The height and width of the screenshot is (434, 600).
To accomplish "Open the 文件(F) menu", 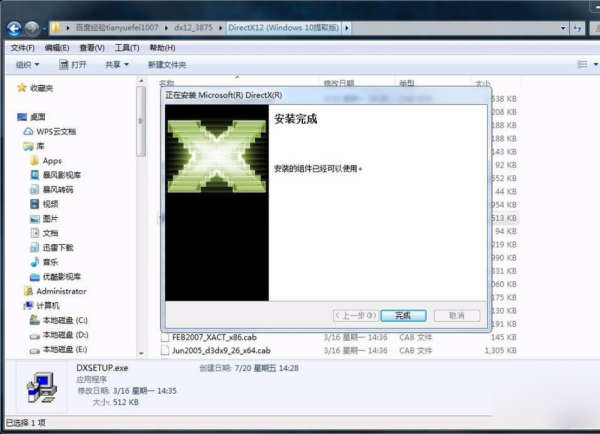I will [x=22, y=48].
